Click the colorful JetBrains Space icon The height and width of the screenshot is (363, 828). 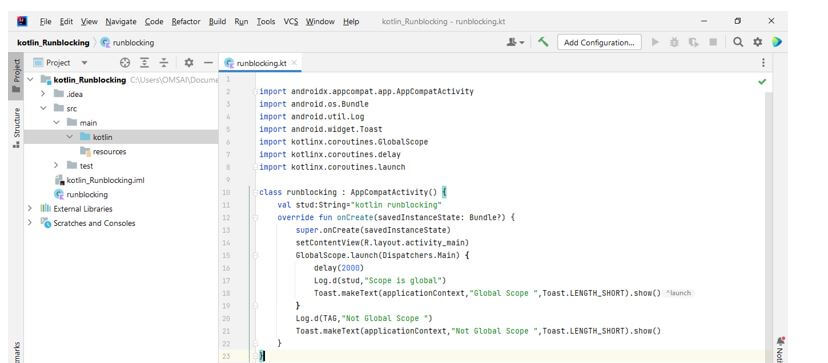(777, 42)
